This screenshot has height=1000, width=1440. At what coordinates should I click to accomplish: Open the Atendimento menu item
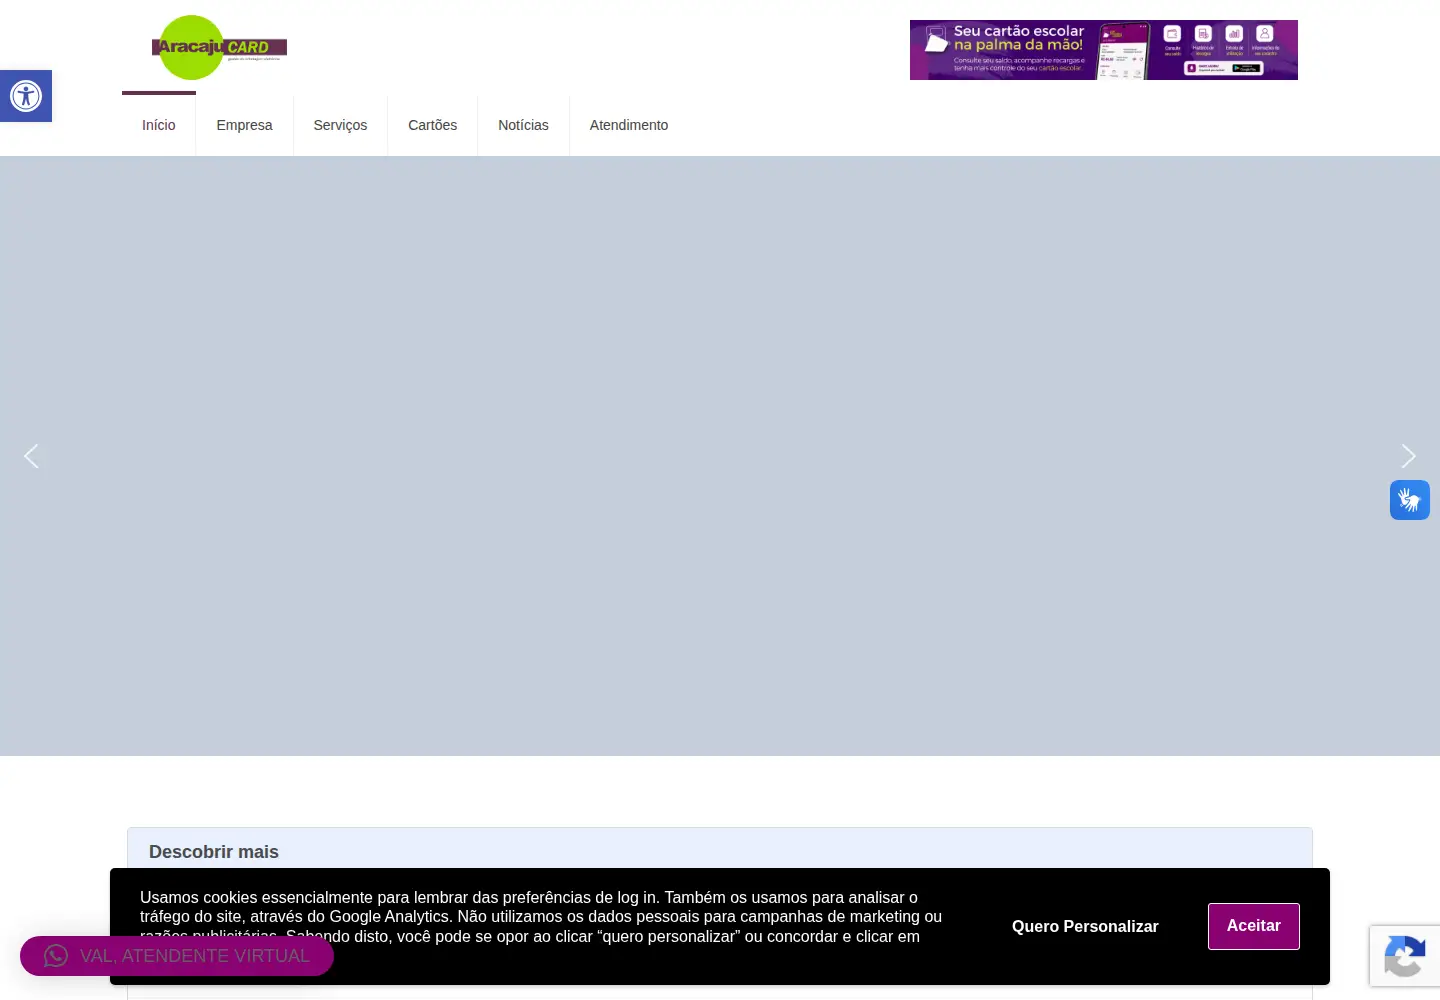point(629,125)
